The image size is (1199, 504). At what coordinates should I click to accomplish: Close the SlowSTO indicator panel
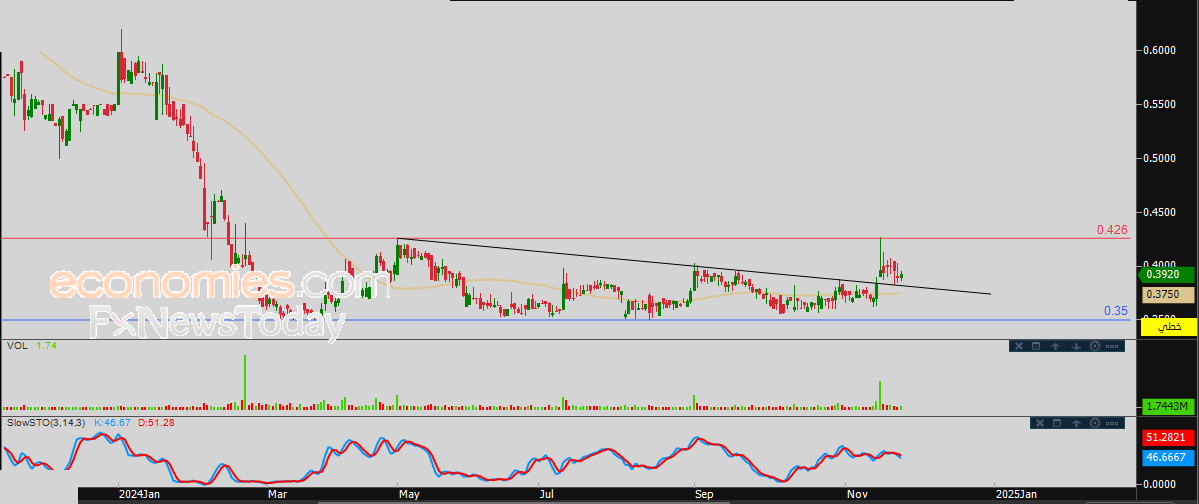coord(1040,423)
